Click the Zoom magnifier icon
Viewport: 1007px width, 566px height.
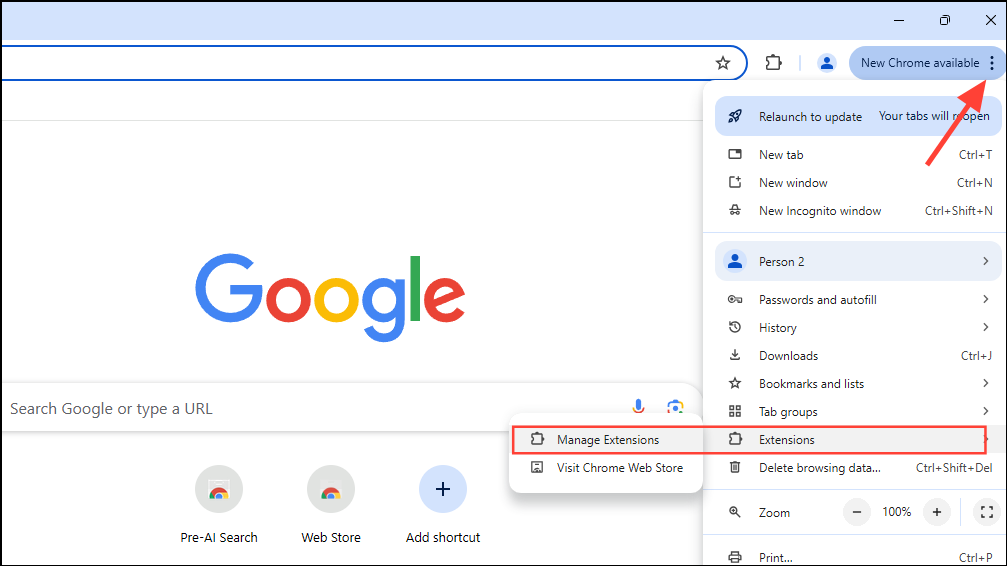click(735, 512)
